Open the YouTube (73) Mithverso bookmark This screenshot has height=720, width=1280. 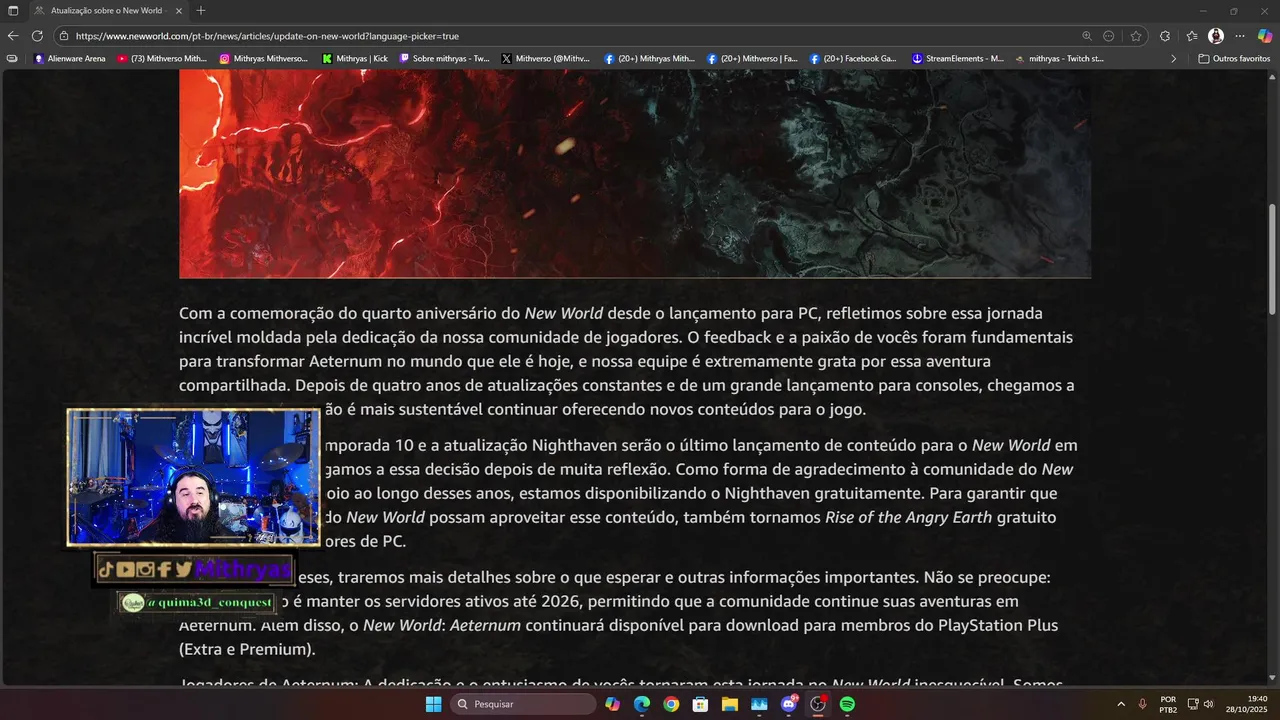[x=162, y=59]
